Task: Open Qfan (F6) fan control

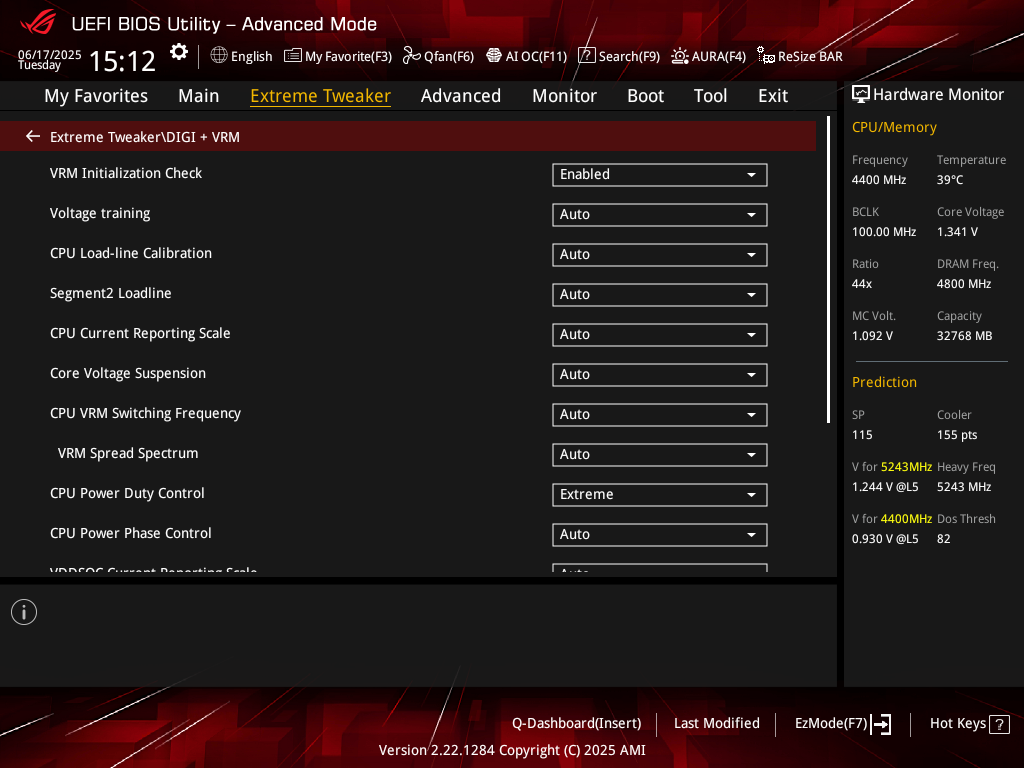Action: [x=438, y=56]
